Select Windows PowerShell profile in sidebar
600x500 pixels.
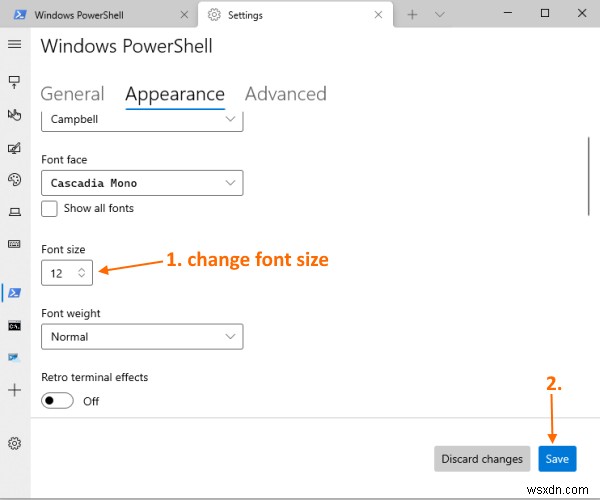coord(15,293)
